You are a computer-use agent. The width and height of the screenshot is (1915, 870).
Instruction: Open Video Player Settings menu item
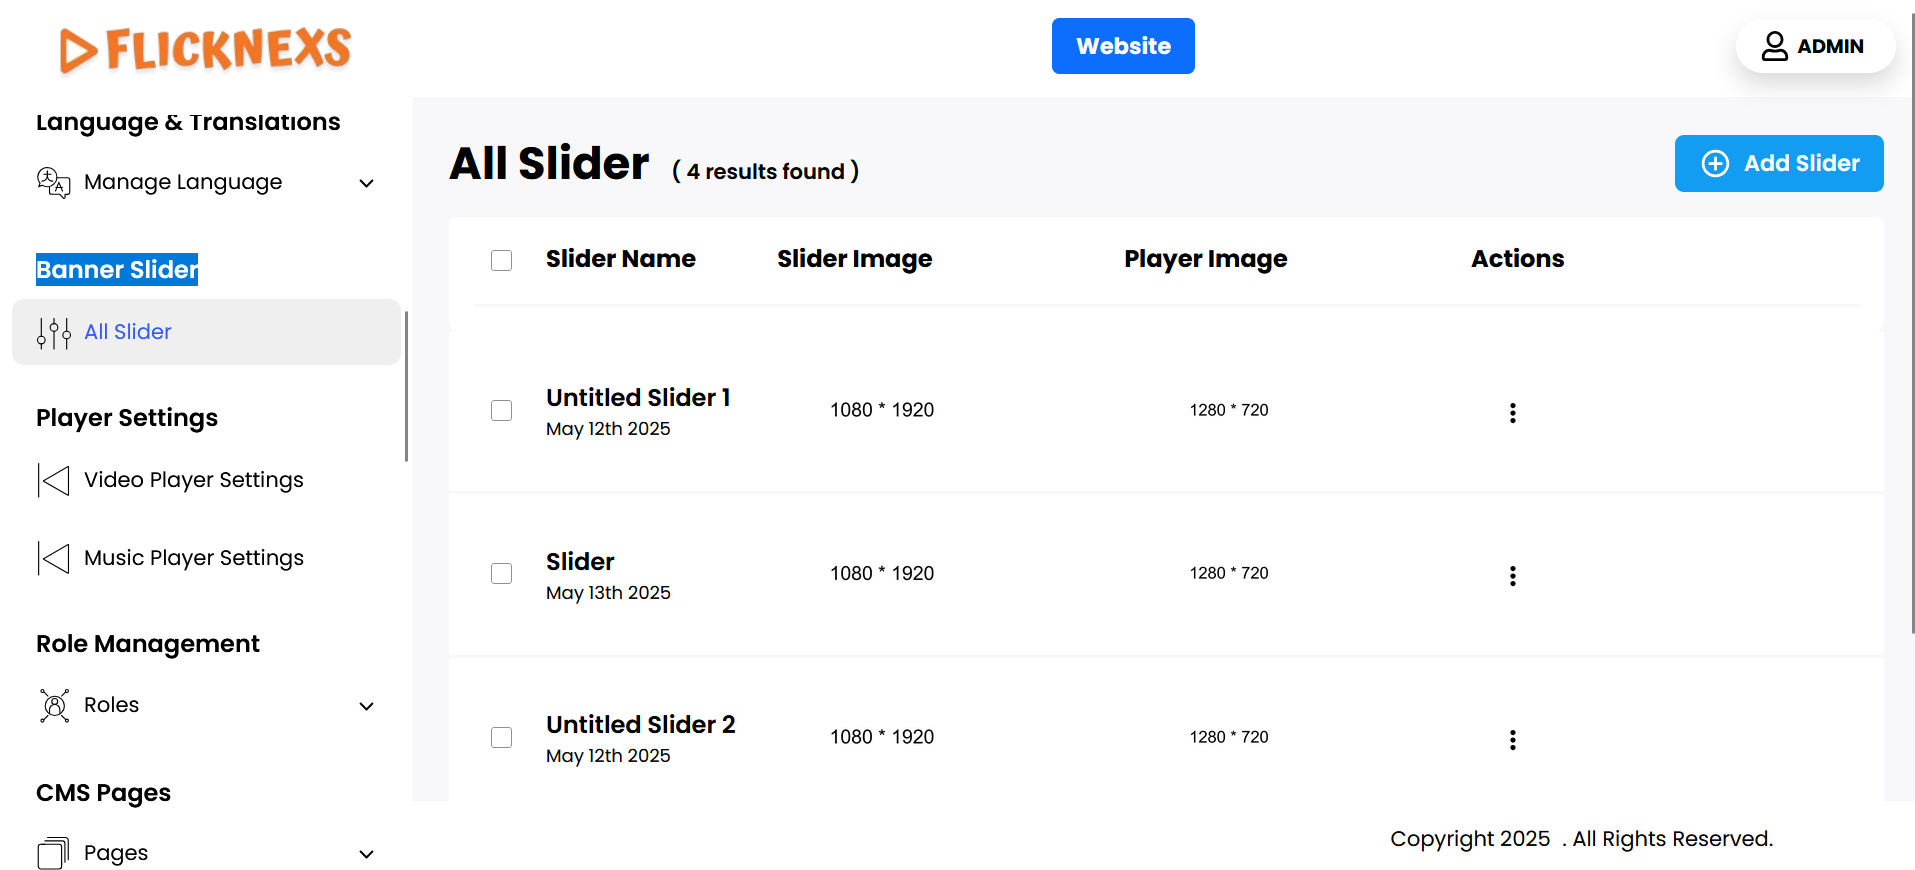(193, 480)
